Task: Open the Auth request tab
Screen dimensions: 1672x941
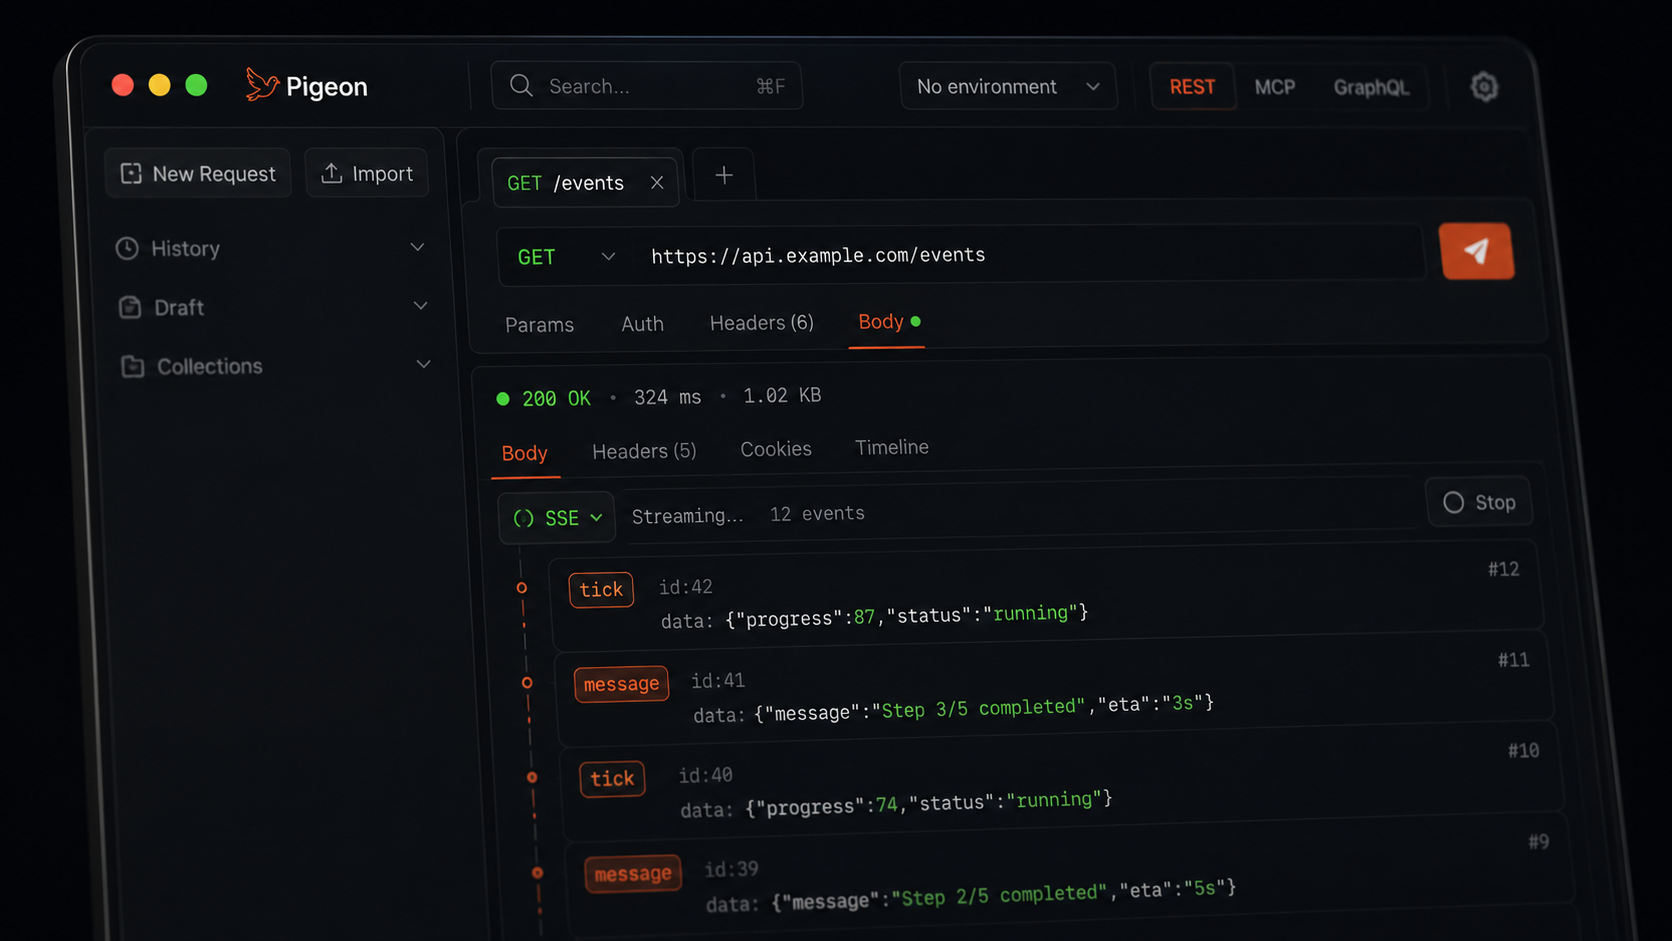Action: tap(642, 324)
